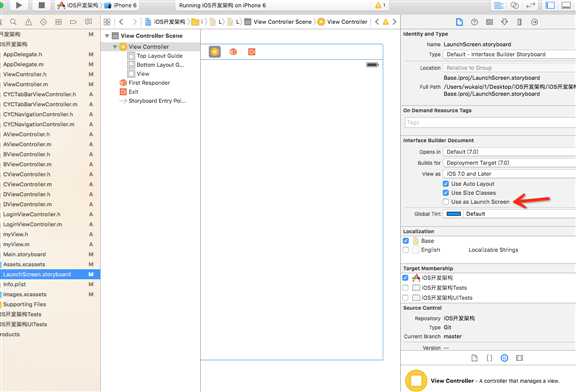Screen dimensions: 576x392
Task: Click the First Responder icon in scene dock
Action: click(x=233, y=52)
